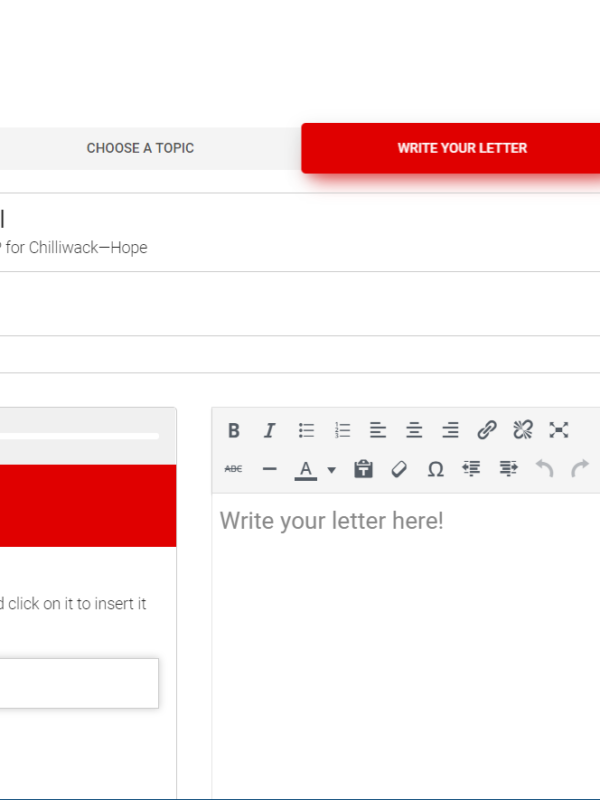Toggle italic text formatting
Screen dimensions: 600x800
[269, 430]
